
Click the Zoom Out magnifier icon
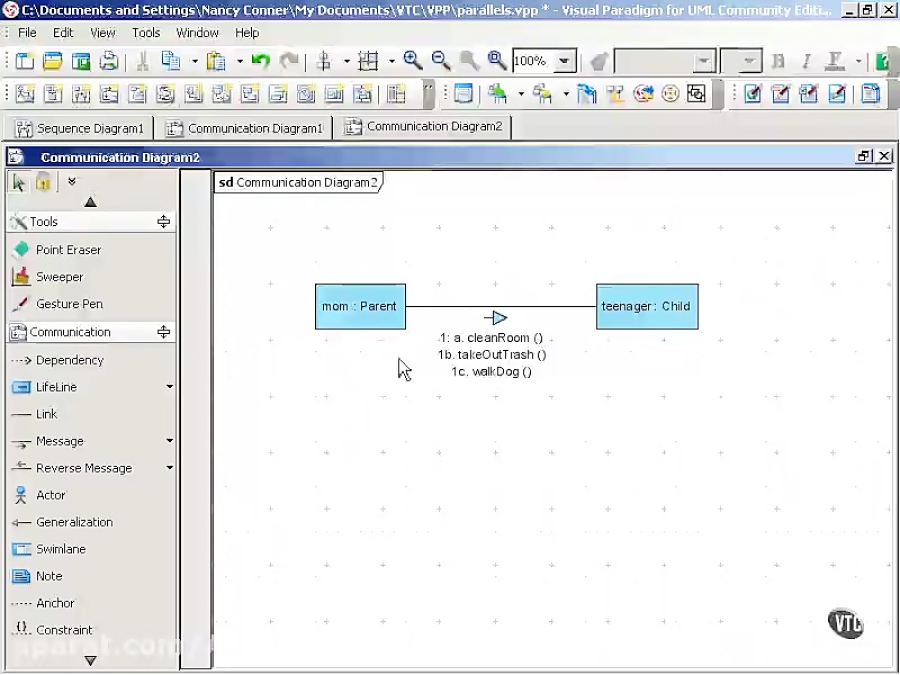pos(441,61)
